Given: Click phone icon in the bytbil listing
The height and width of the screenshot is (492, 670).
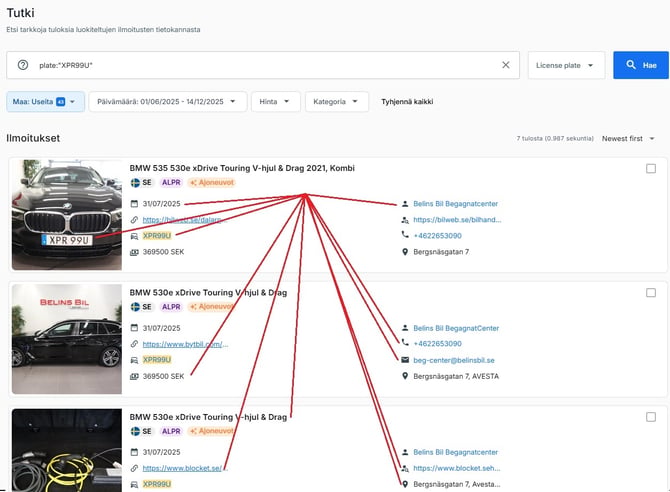Looking at the screenshot, I should pyautogui.click(x=405, y=342).
